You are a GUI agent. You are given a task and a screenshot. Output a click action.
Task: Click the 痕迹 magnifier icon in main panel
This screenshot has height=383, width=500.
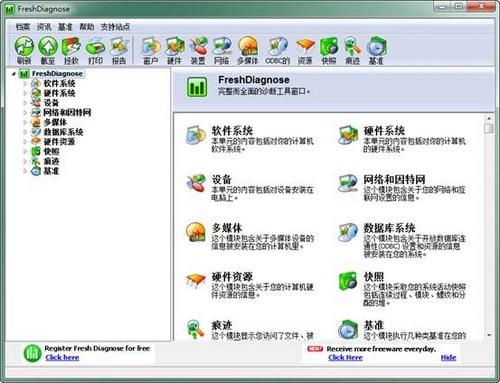tap(196, 329)
